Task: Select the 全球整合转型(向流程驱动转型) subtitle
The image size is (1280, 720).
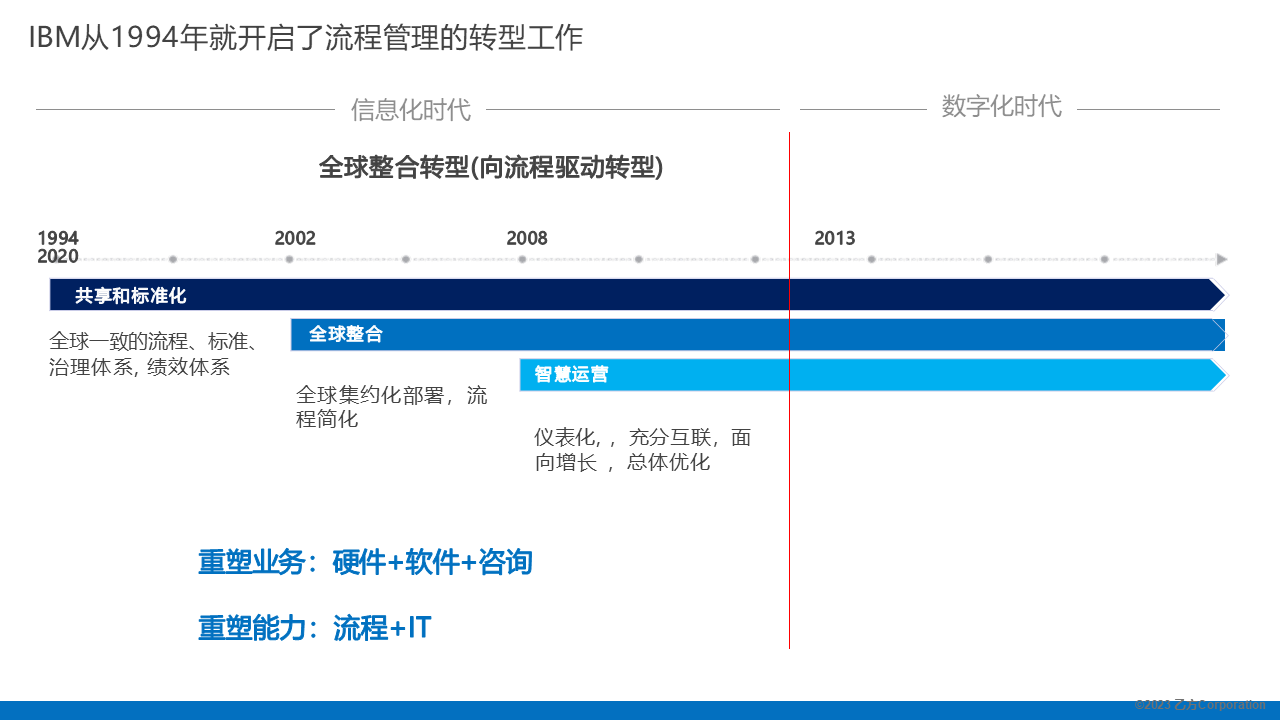Action: tap(491, 167)
